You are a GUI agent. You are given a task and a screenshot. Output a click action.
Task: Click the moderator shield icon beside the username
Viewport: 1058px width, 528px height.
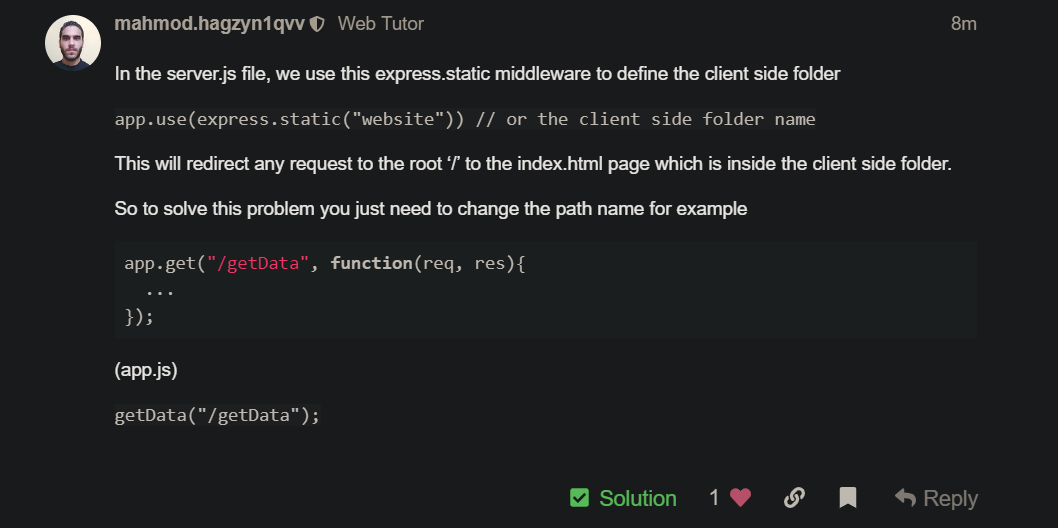pos(317,24)
